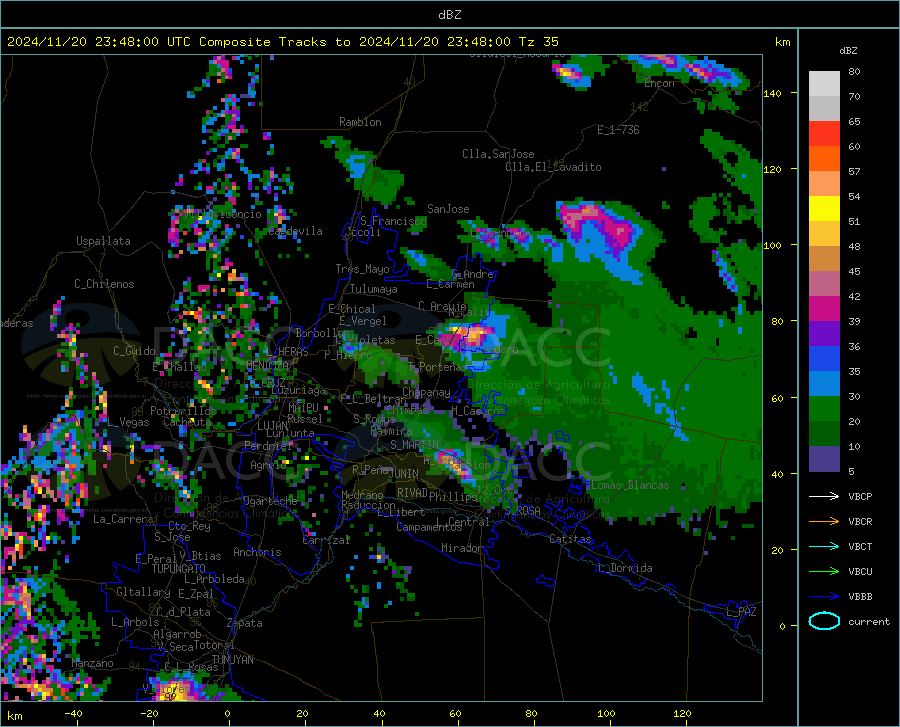Click the 'Catitas' map label
The image size is (900, 727).
pos(571,539)
